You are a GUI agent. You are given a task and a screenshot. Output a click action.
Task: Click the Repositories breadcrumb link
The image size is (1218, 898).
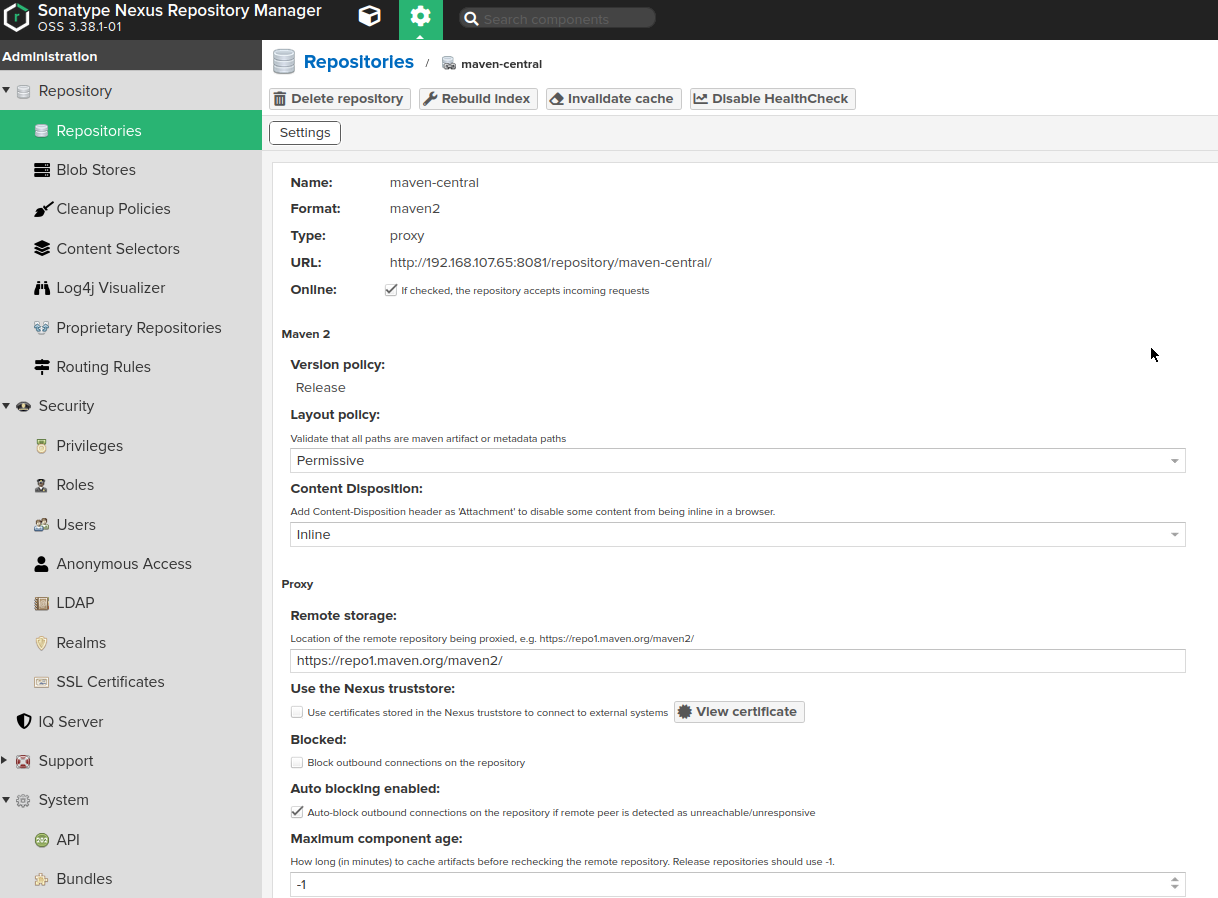point(359,62)
